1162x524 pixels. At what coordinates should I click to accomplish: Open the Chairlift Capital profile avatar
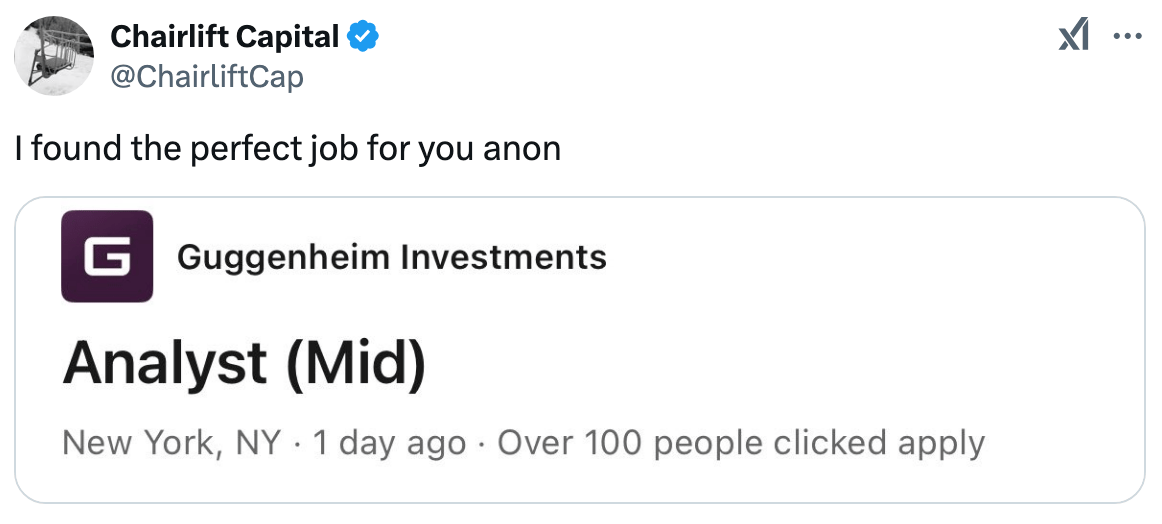(x=55, y=56)
